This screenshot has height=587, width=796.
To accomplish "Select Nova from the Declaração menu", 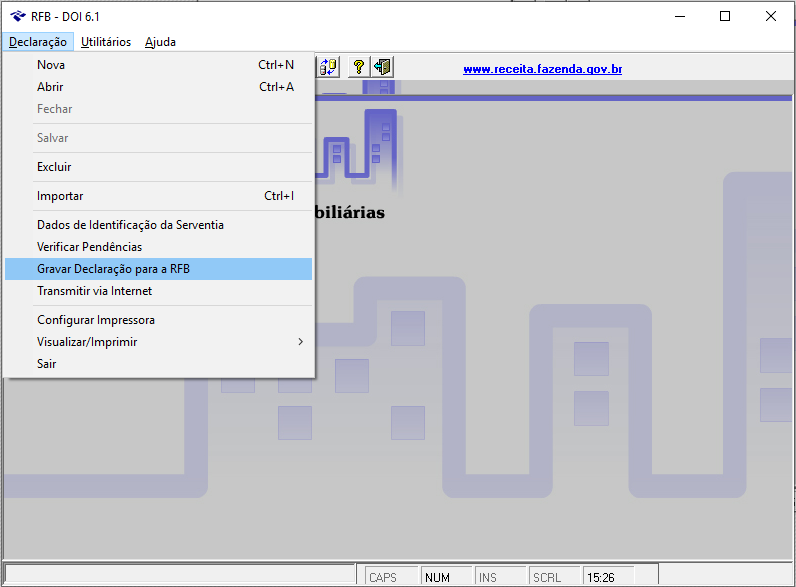I will point(51,65).
